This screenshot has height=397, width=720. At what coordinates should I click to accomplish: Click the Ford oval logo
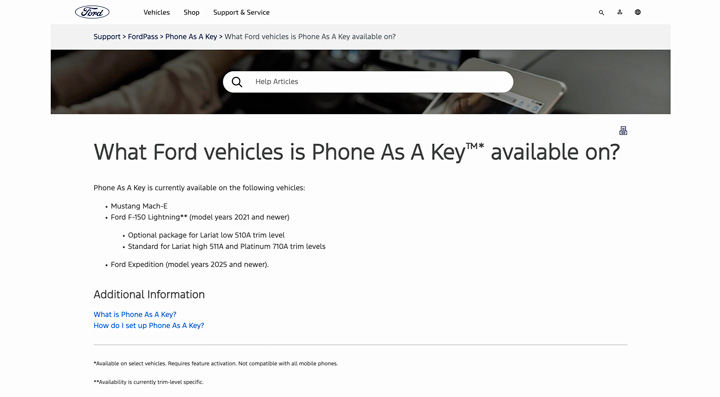click(92, 12)
